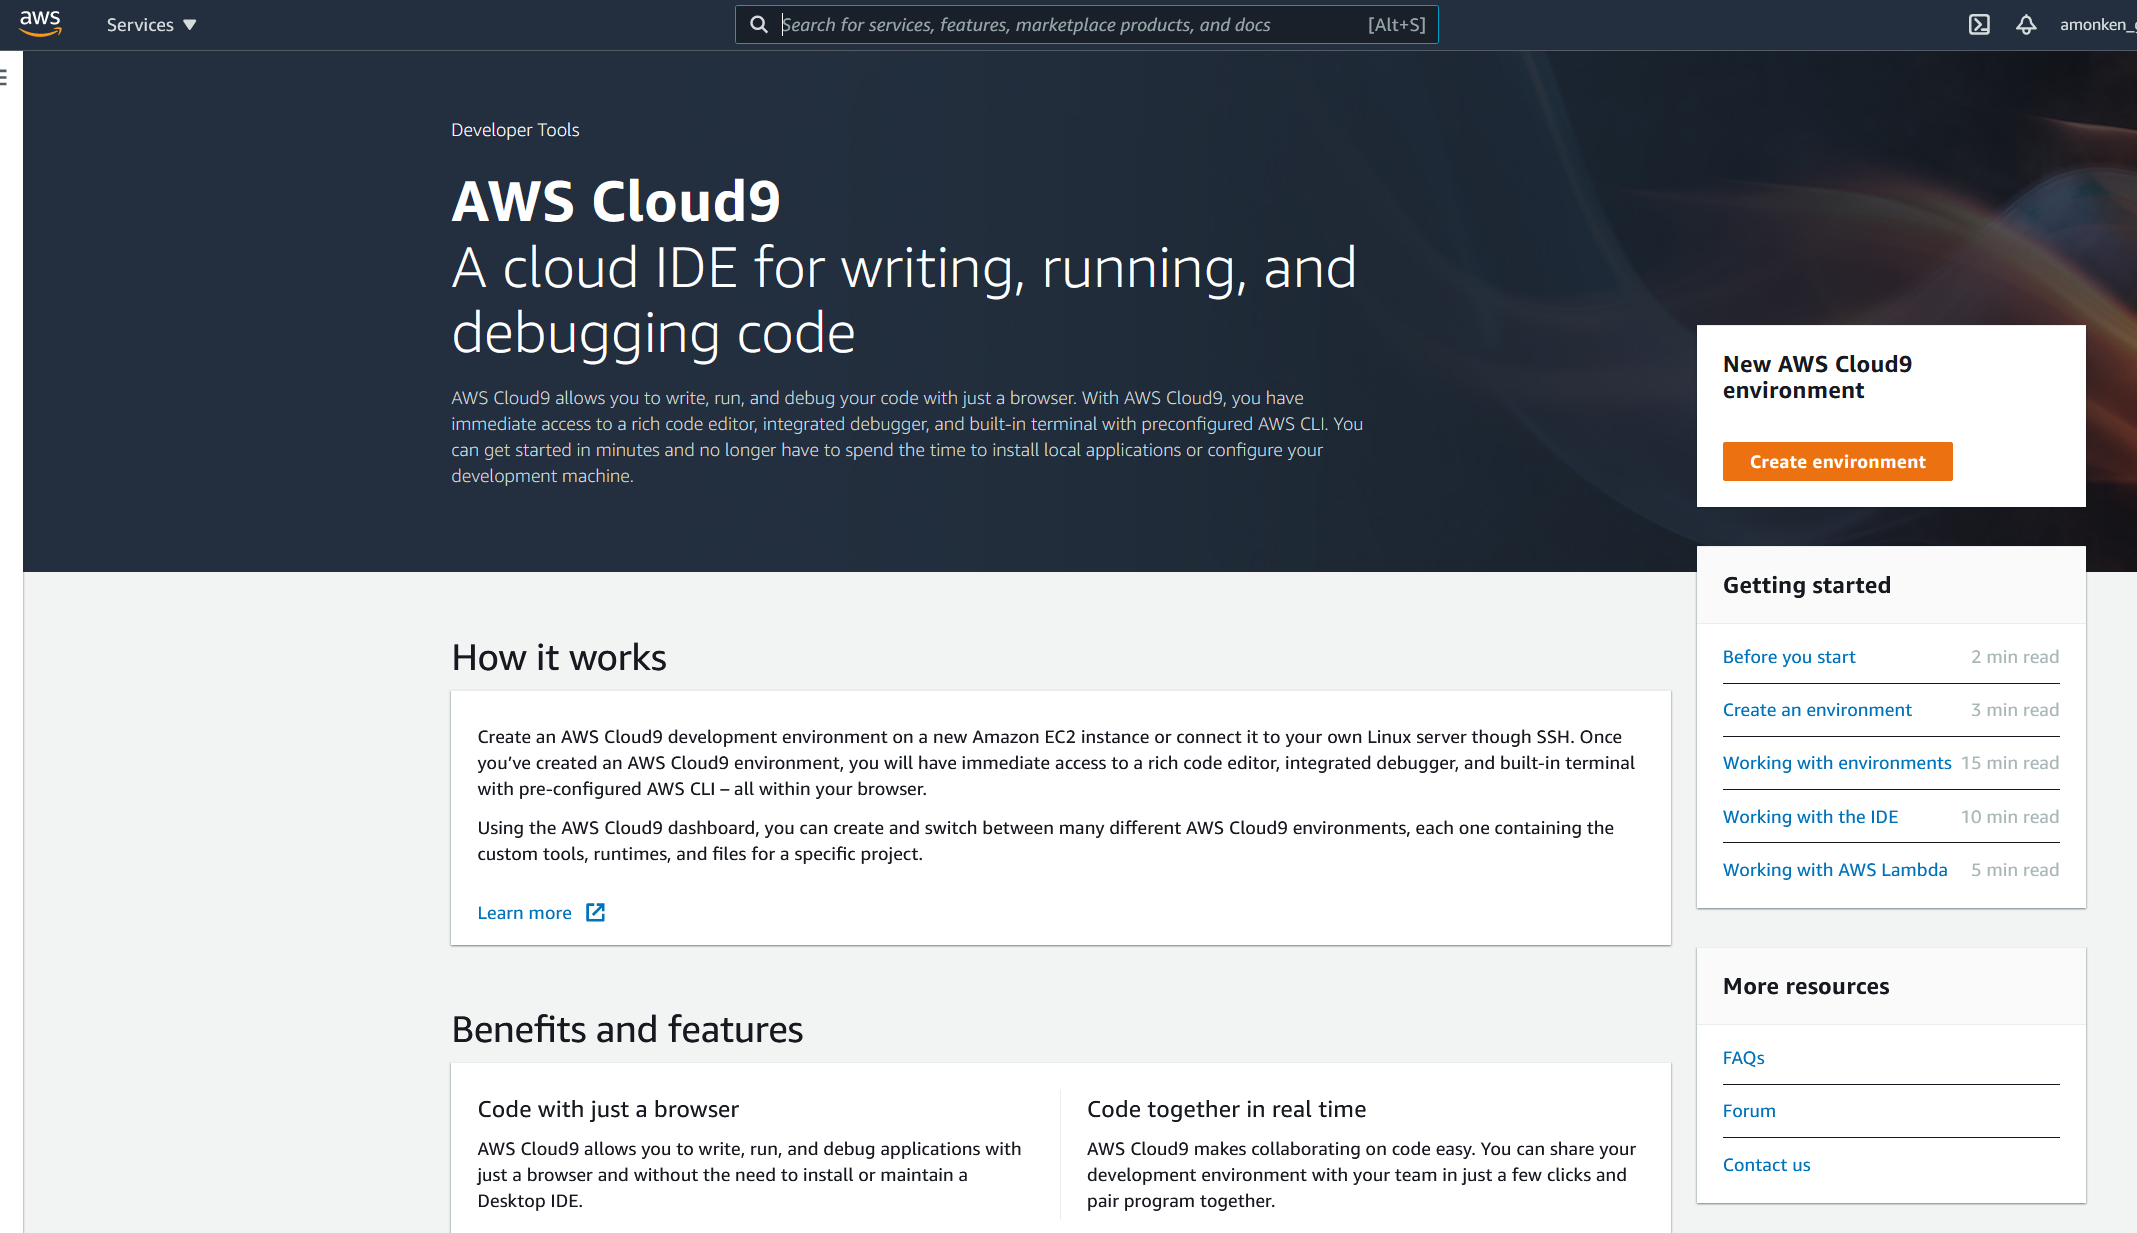Click the 'How it works' heading
2137x1233 pixels.
click(x=558, y=658)
